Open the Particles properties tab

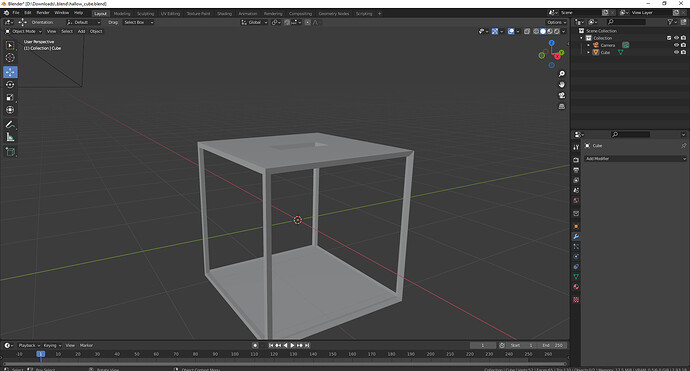(x=576, y=246)
